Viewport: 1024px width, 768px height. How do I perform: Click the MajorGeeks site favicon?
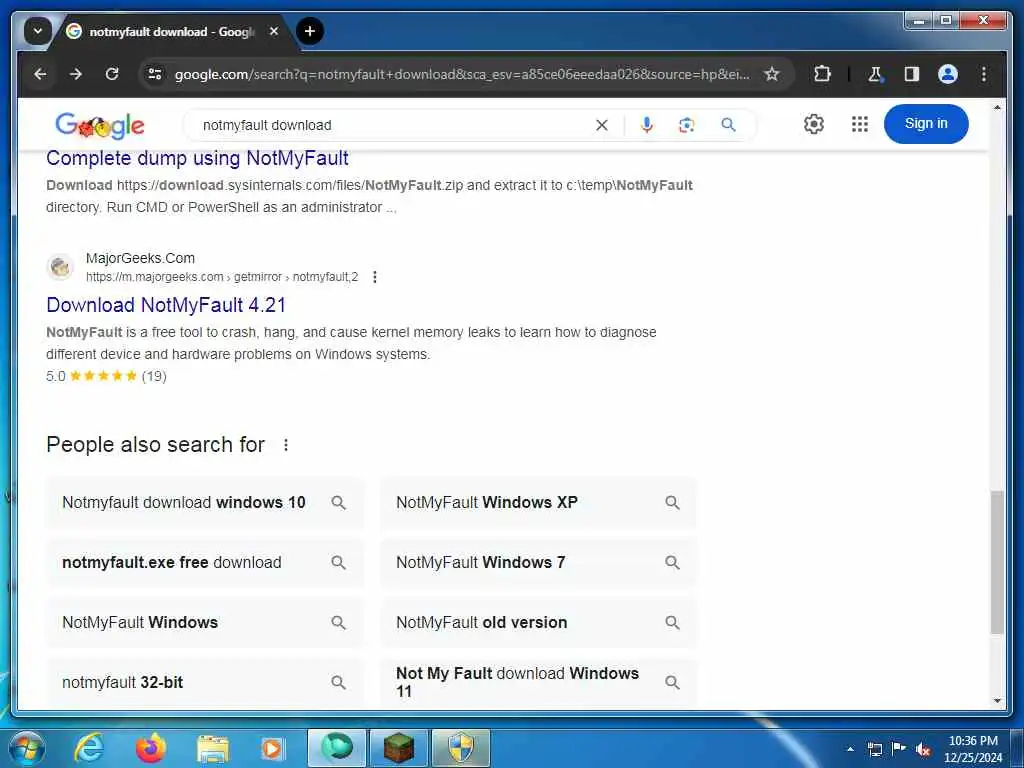pyautogui.click(x=60, y=266)
